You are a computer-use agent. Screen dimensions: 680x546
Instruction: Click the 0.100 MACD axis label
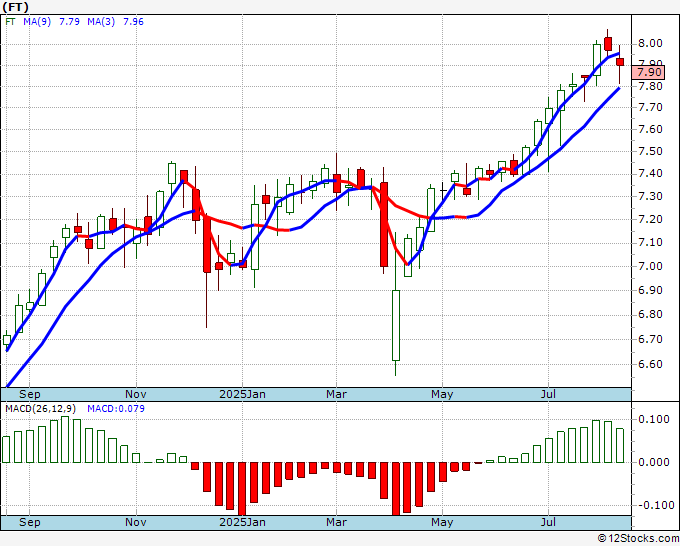[654, 419]
